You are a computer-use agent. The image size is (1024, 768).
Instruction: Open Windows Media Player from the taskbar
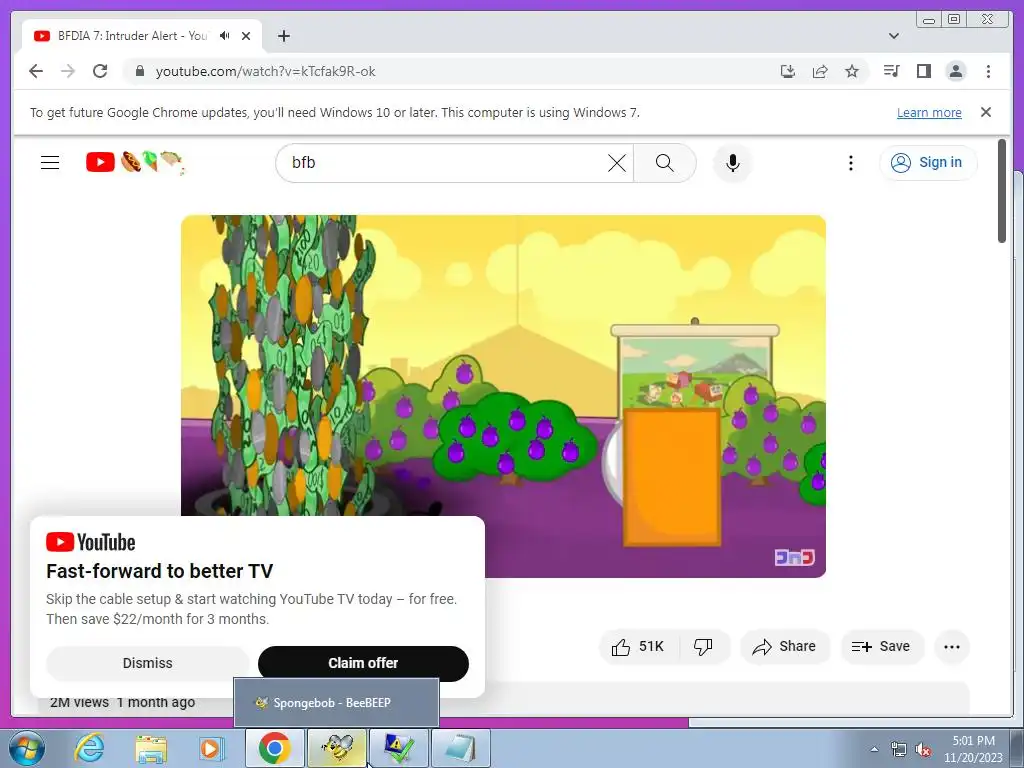point(212,748)
